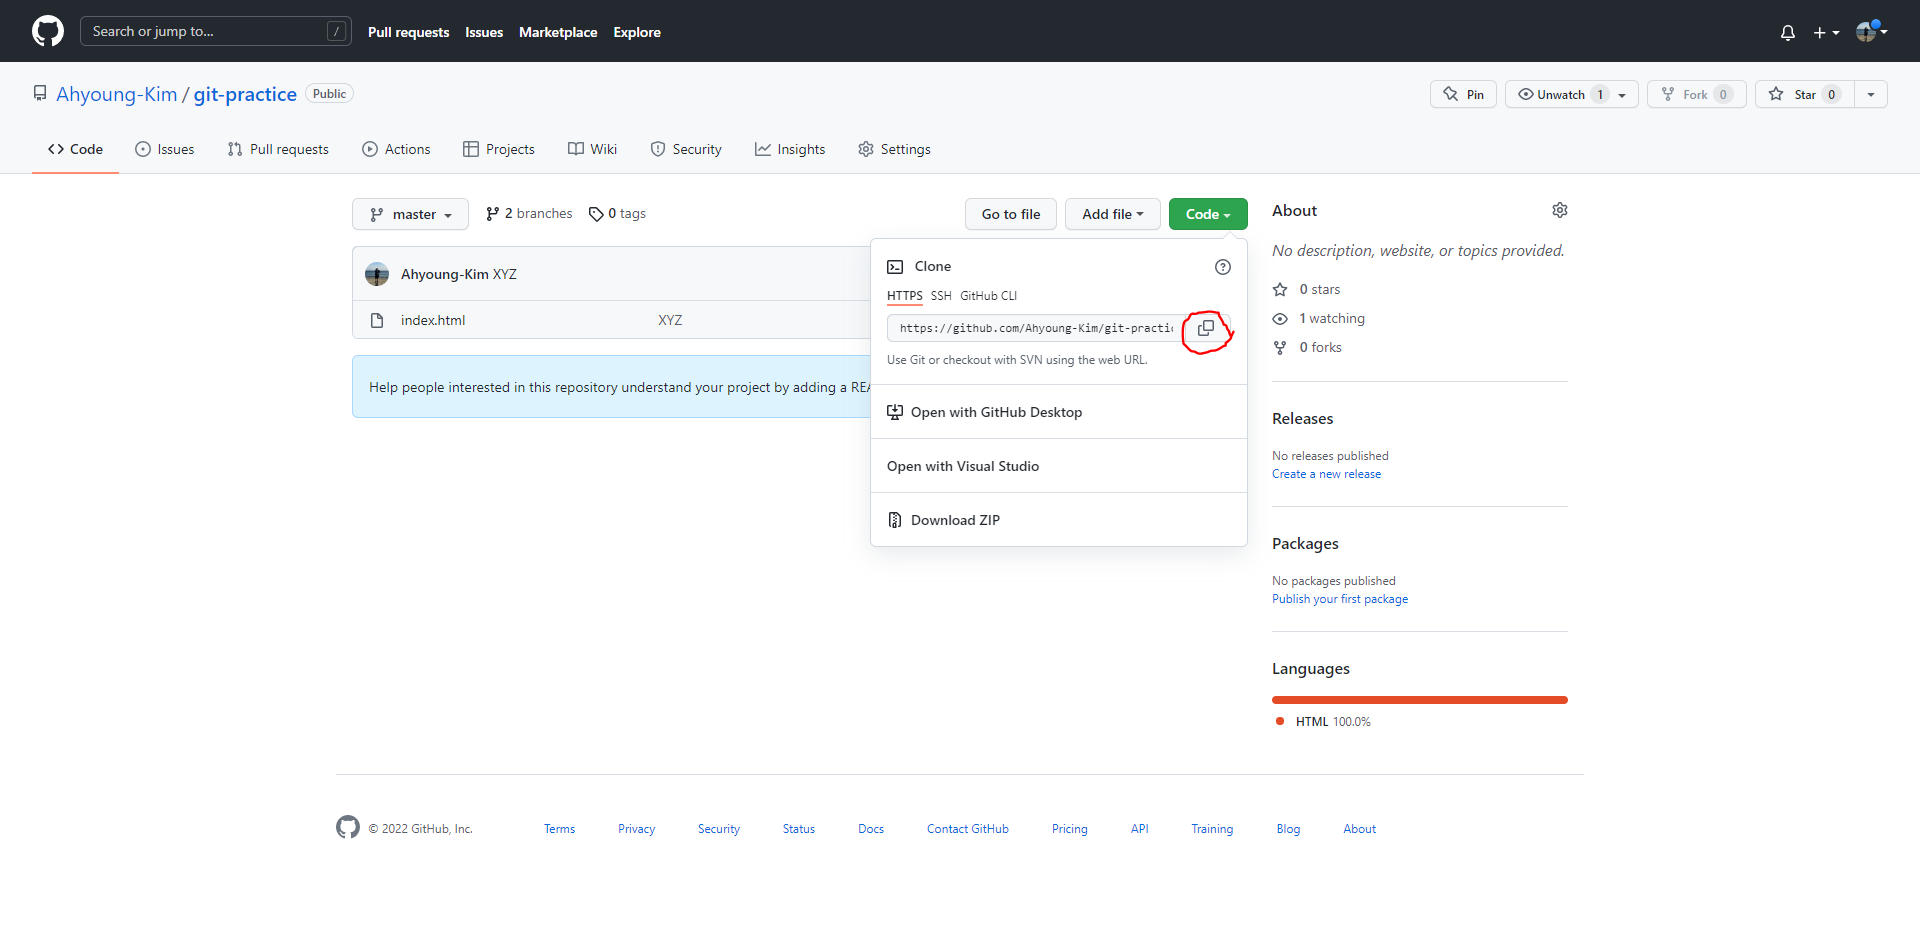Switch to the Code tab

(75, 149)
